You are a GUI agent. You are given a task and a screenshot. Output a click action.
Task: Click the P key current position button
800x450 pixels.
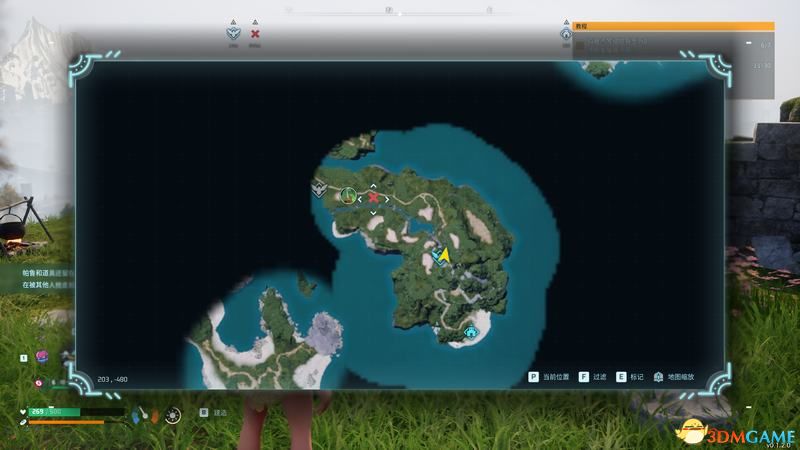pyautogui.click(x=533, y=377)
